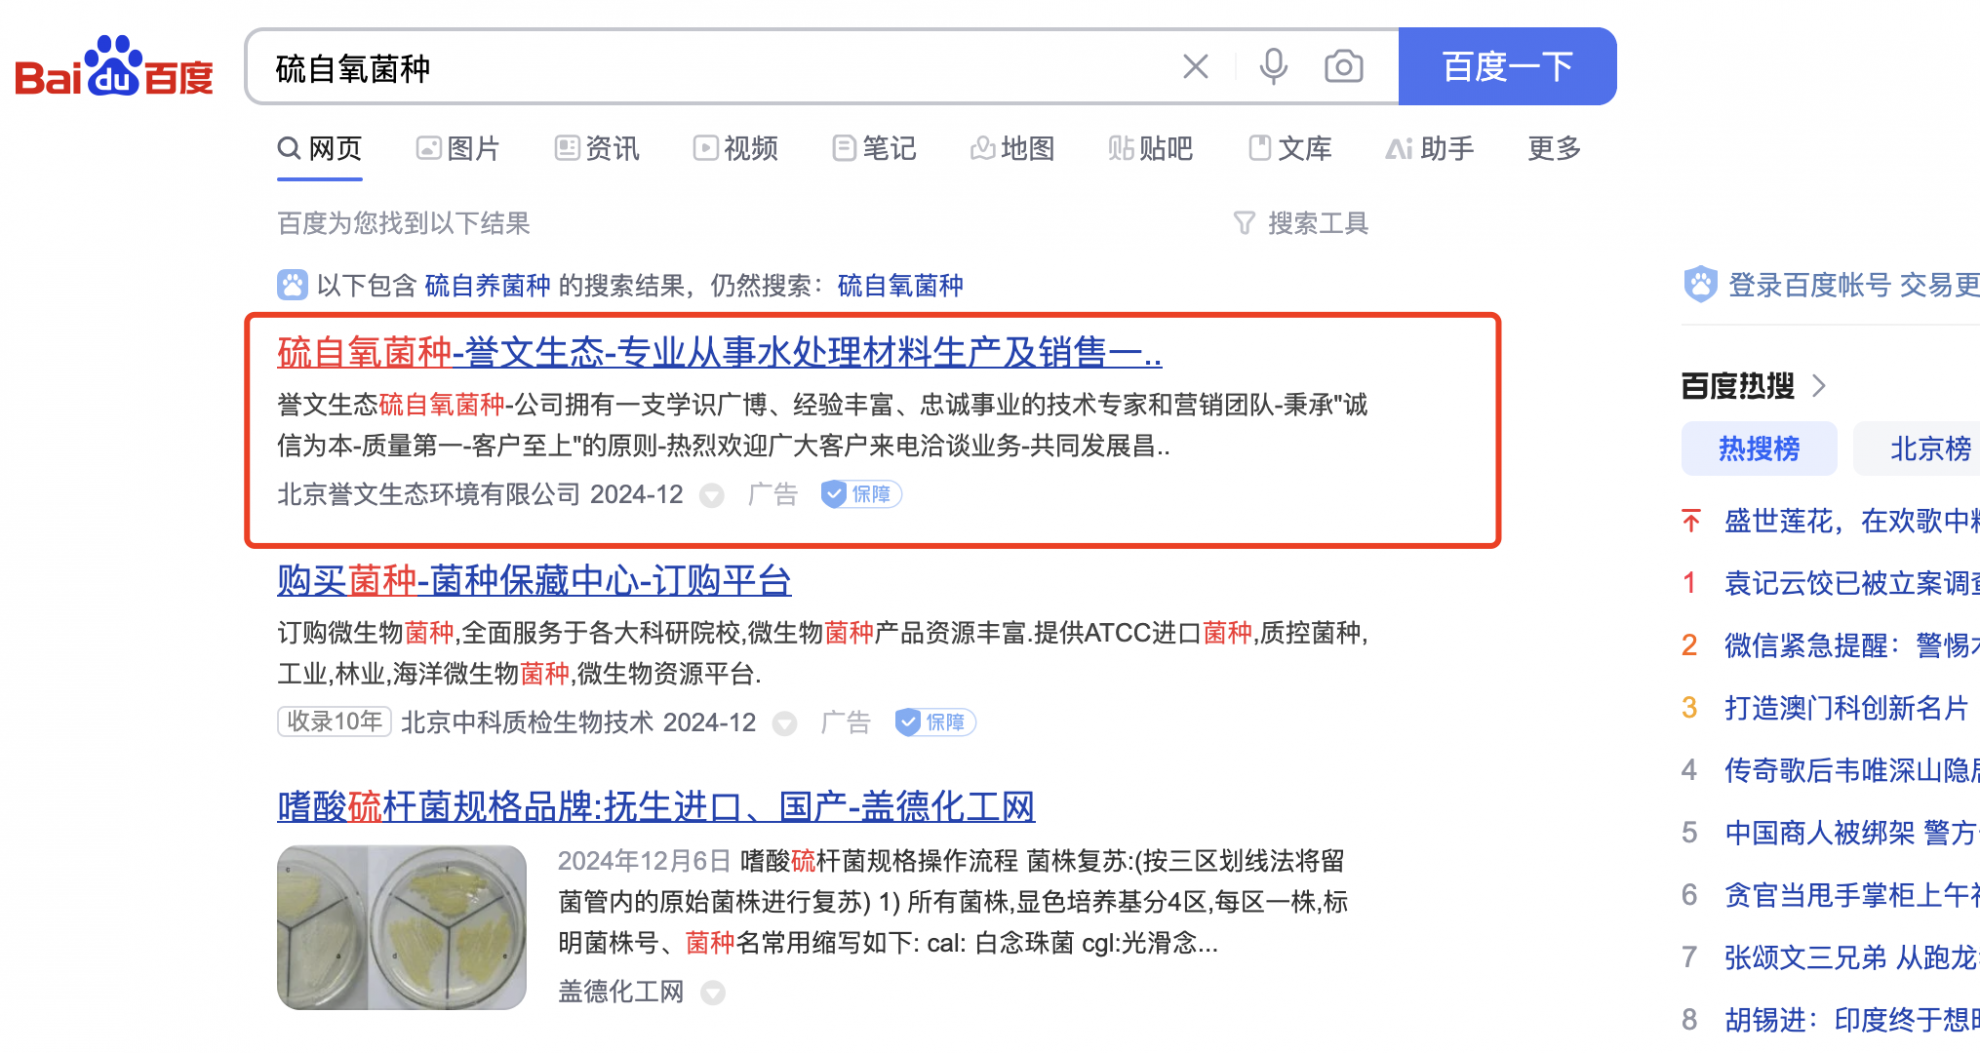Start voice search with microphone icon
1980x1053 pixels.
[1273, 67]
